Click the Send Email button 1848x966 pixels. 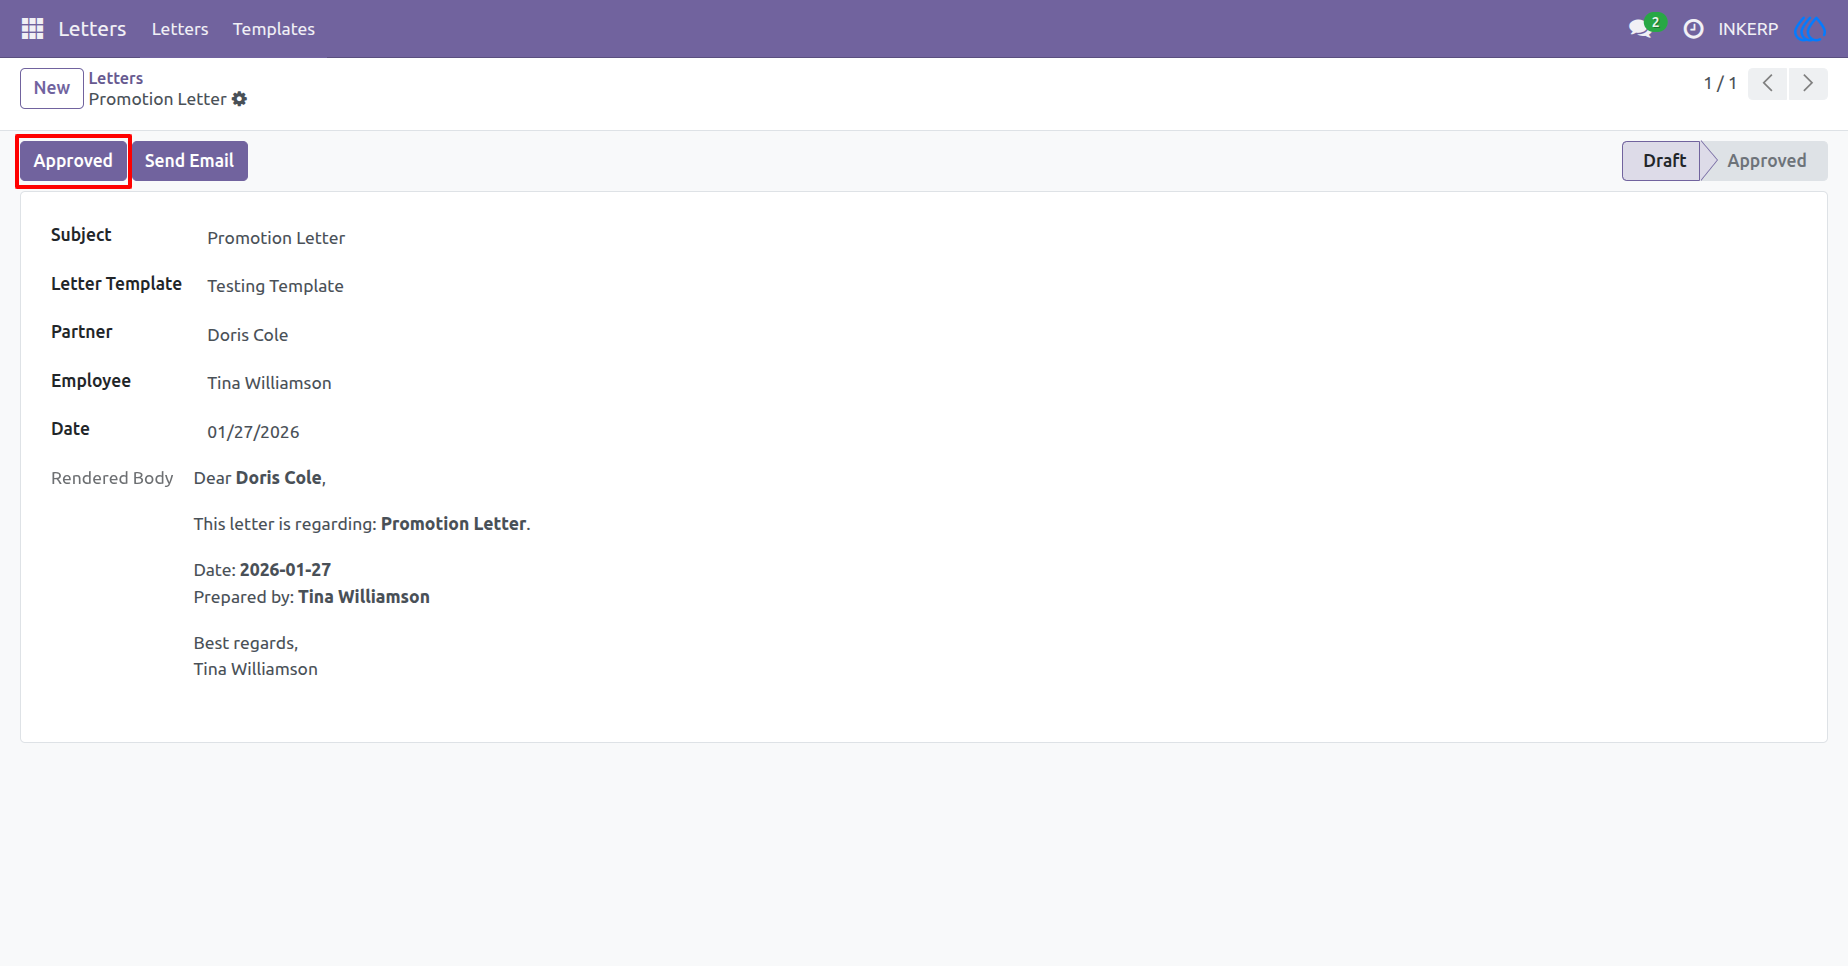coord(189,161)
